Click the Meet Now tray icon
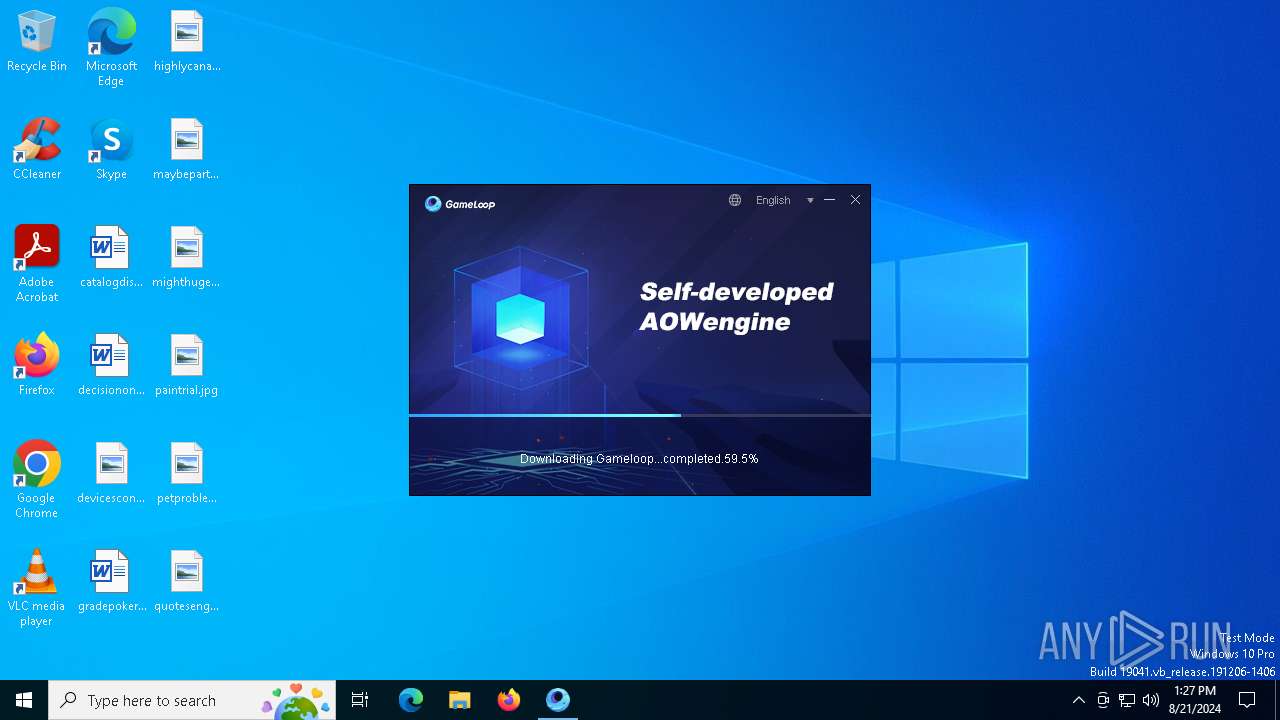 1103,700
